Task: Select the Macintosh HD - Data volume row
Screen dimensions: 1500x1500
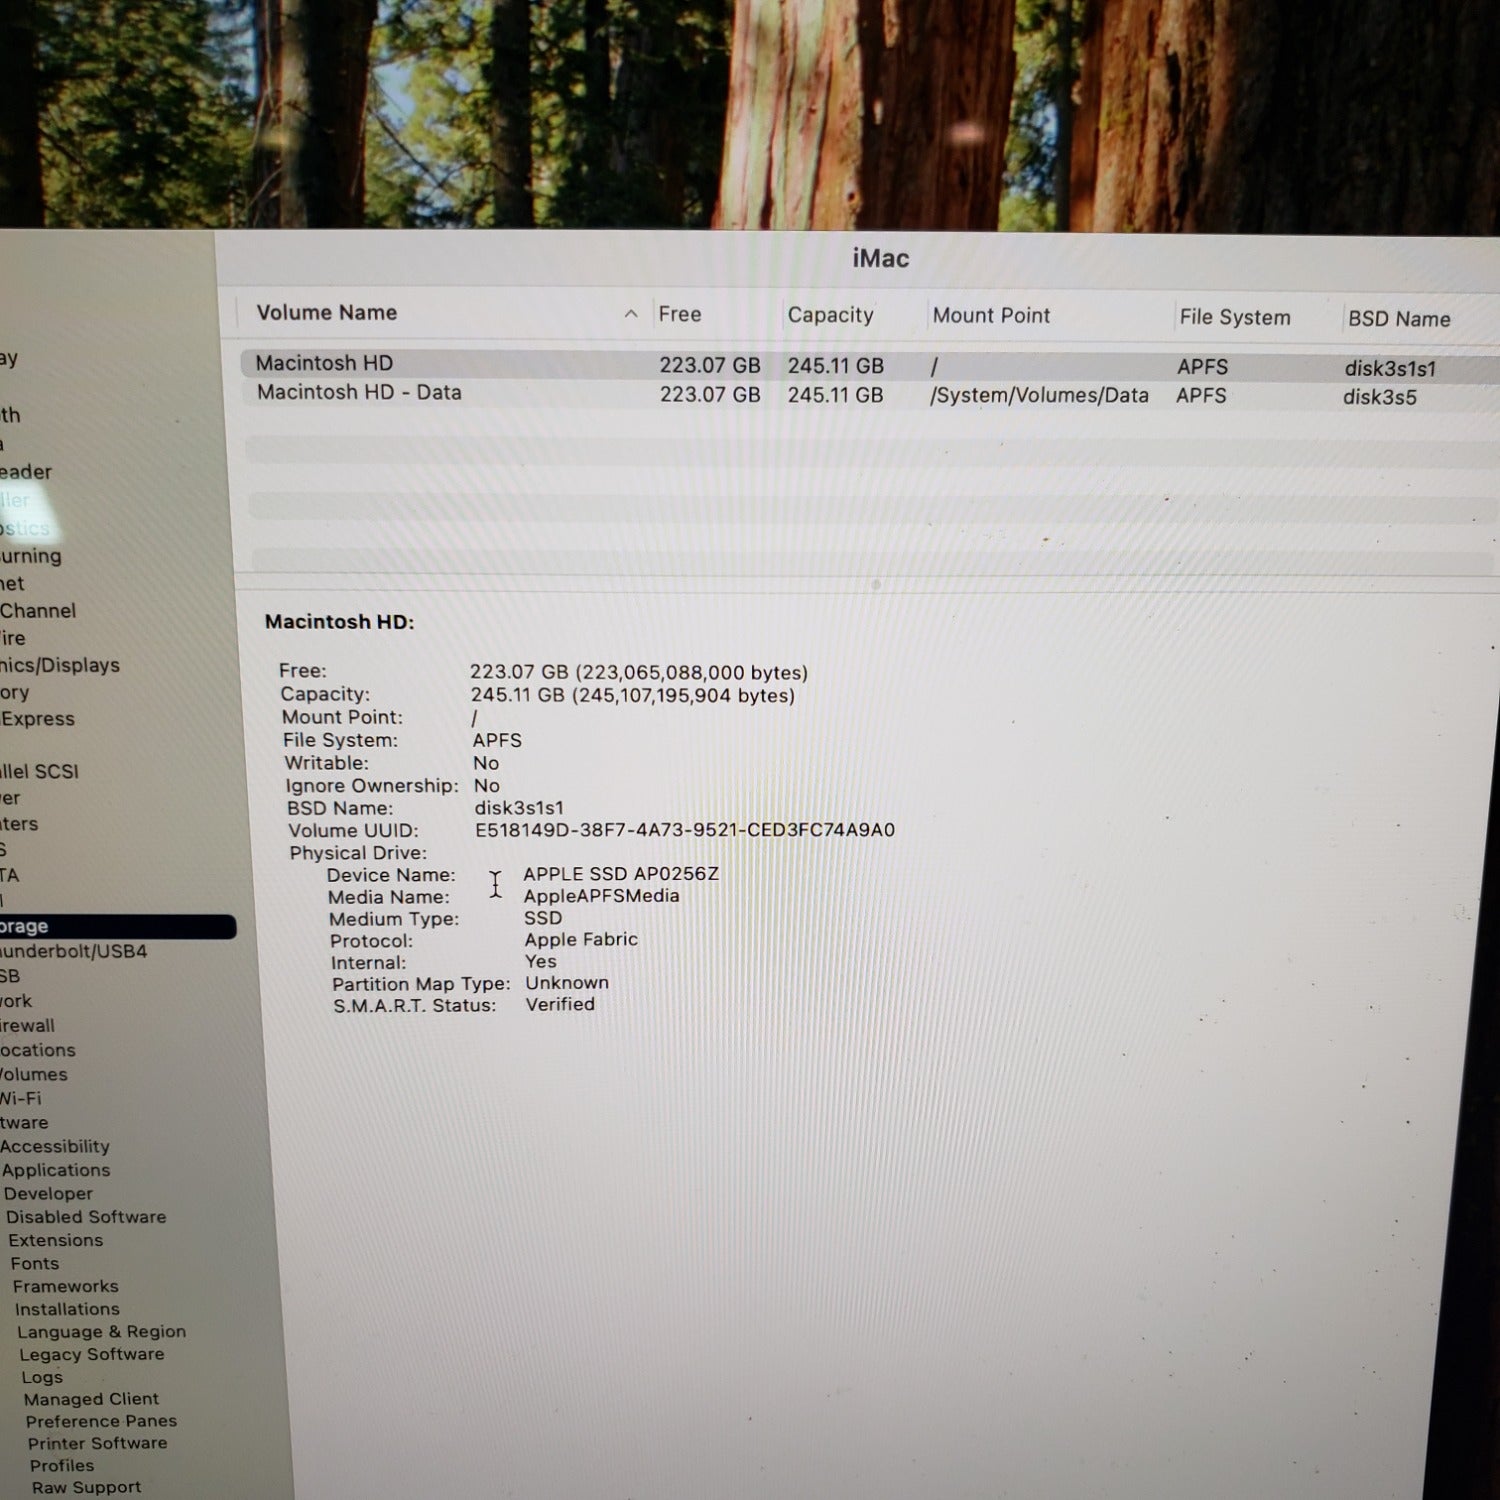Action: pos(868,394)
